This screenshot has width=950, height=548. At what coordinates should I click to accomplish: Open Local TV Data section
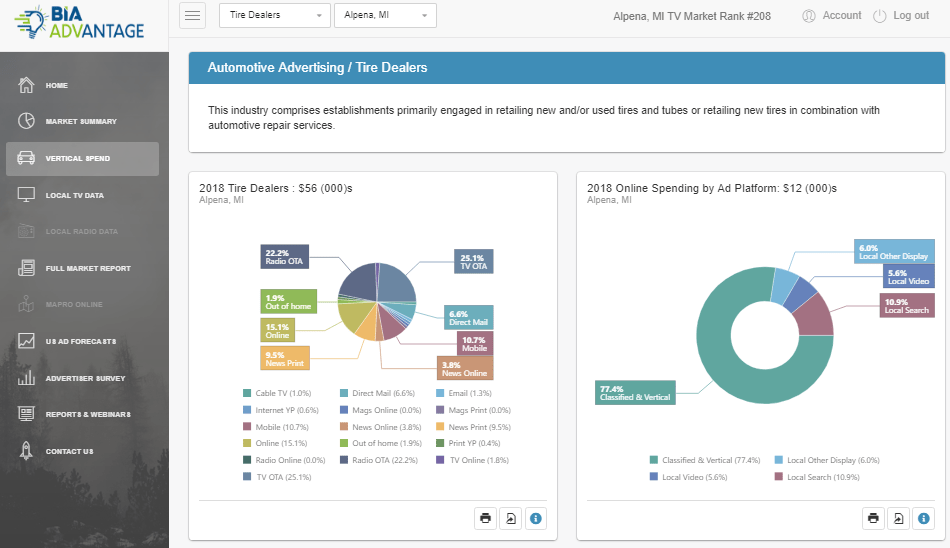[82, 195]
